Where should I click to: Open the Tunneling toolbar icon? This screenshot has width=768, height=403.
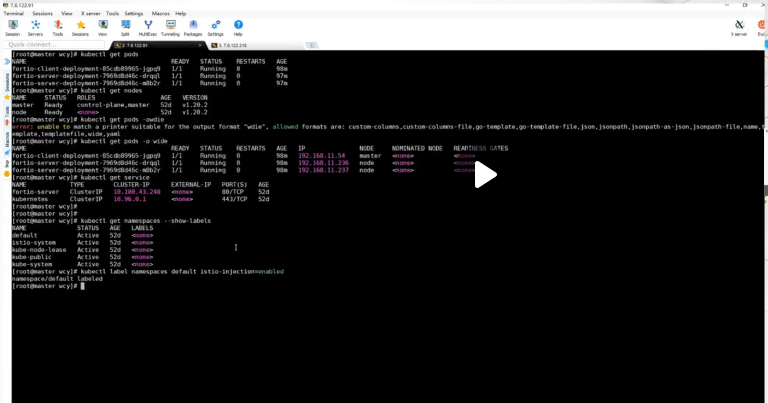170,28
